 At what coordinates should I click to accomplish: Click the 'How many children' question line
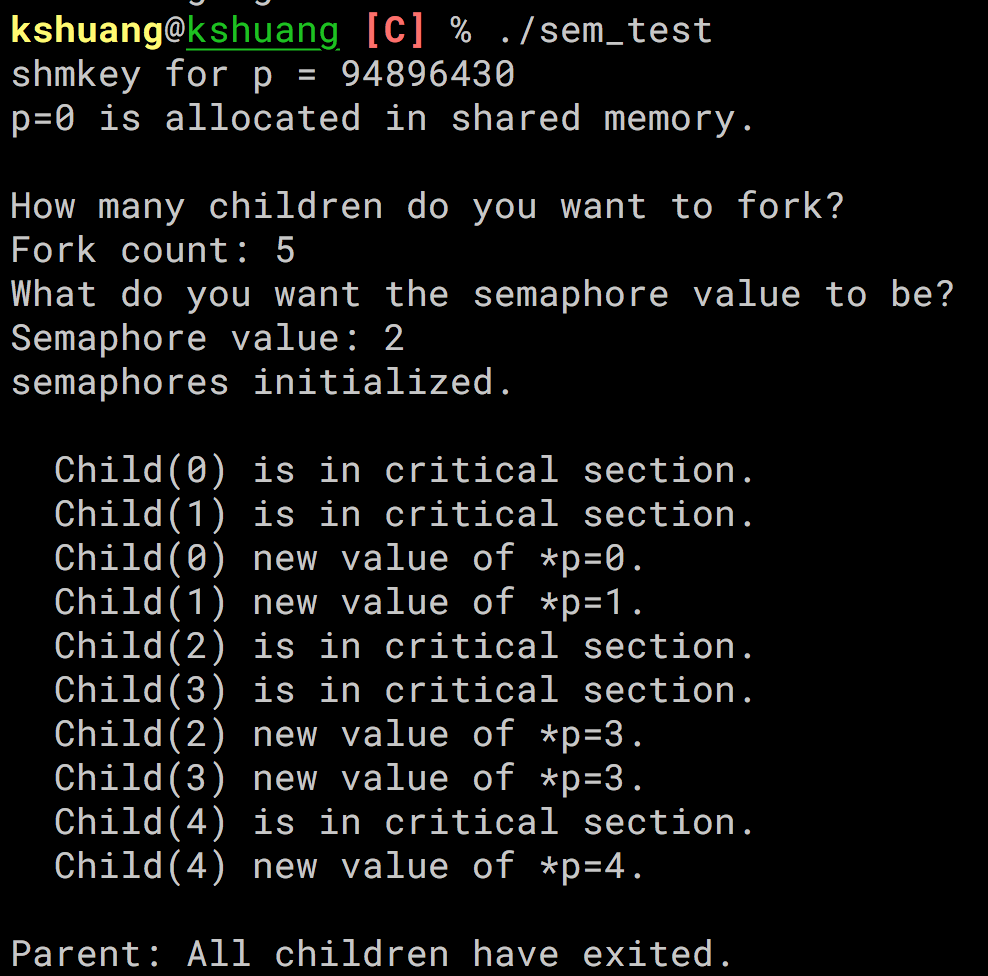coord(427,207)
